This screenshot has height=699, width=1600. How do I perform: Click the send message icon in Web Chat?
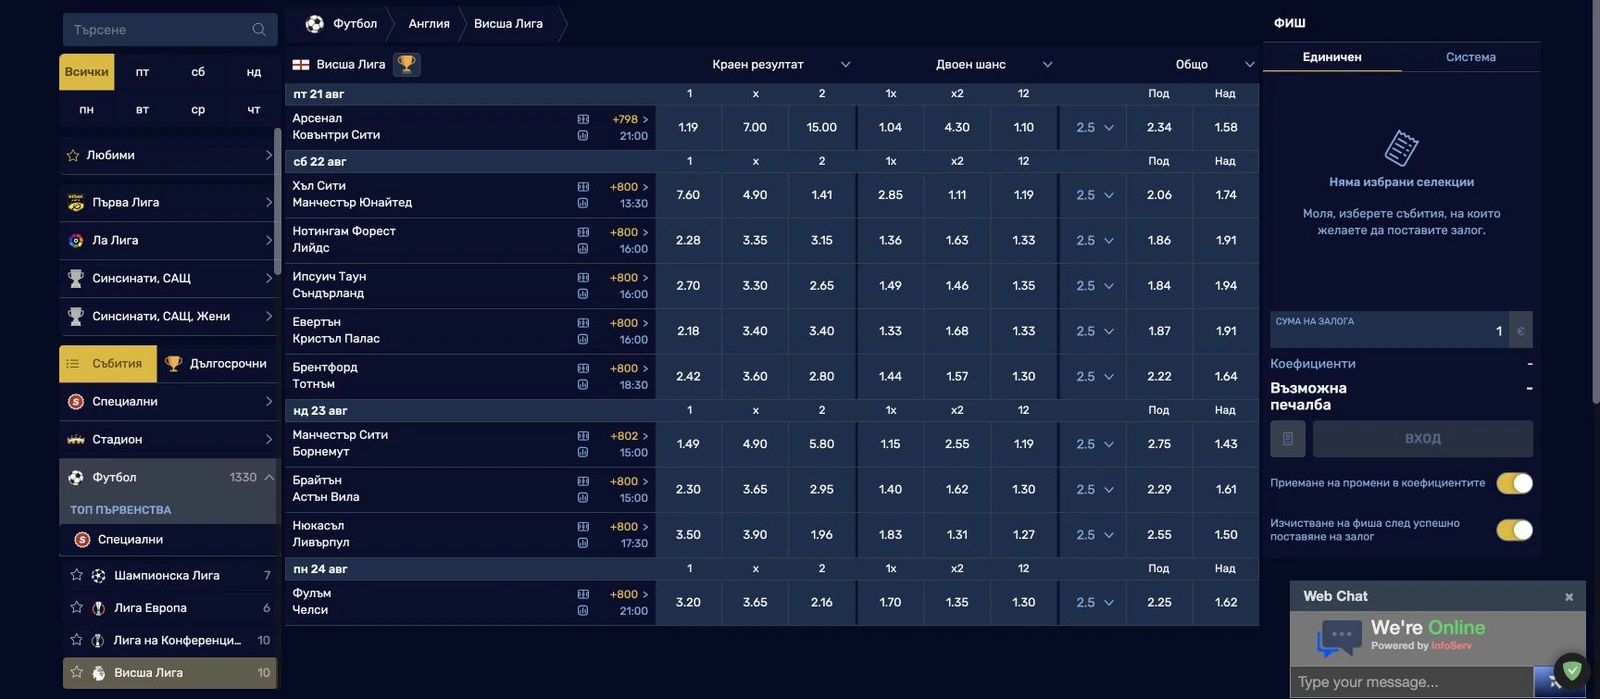[1554, 682]
